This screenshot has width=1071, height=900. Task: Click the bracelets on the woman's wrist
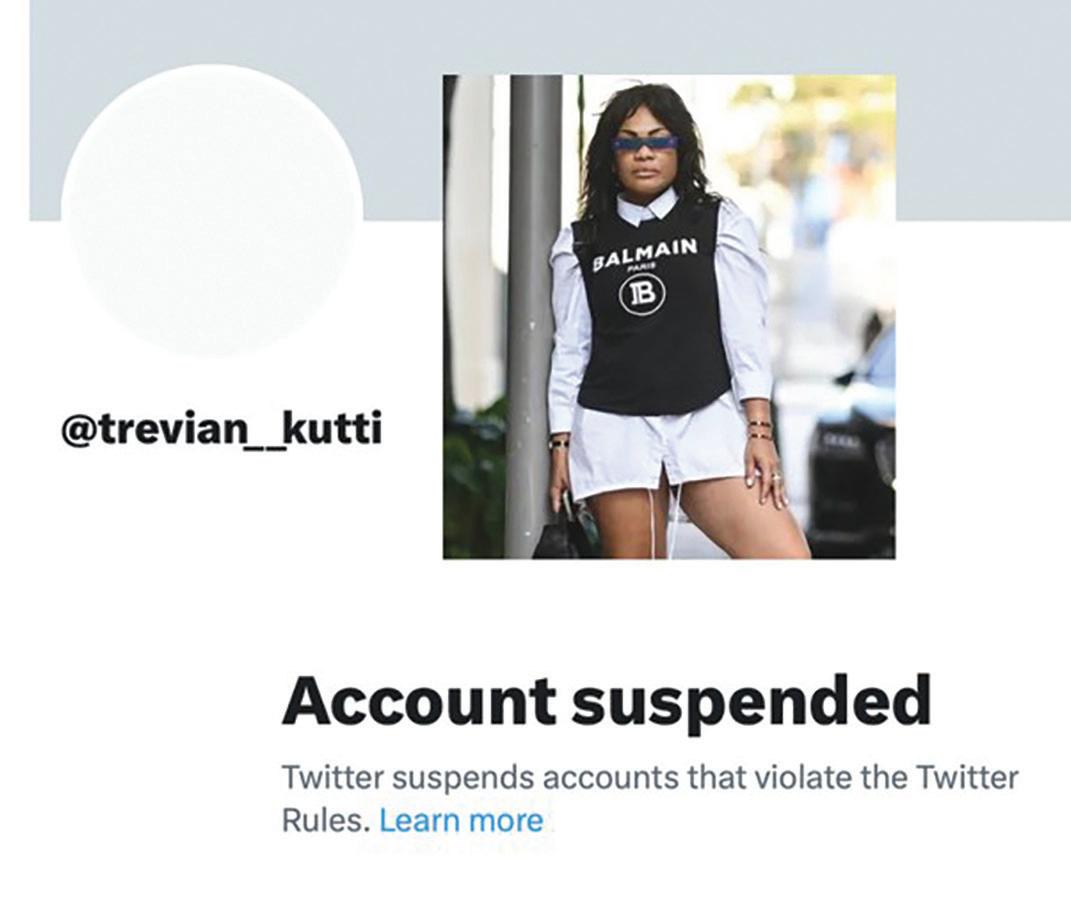758,430
